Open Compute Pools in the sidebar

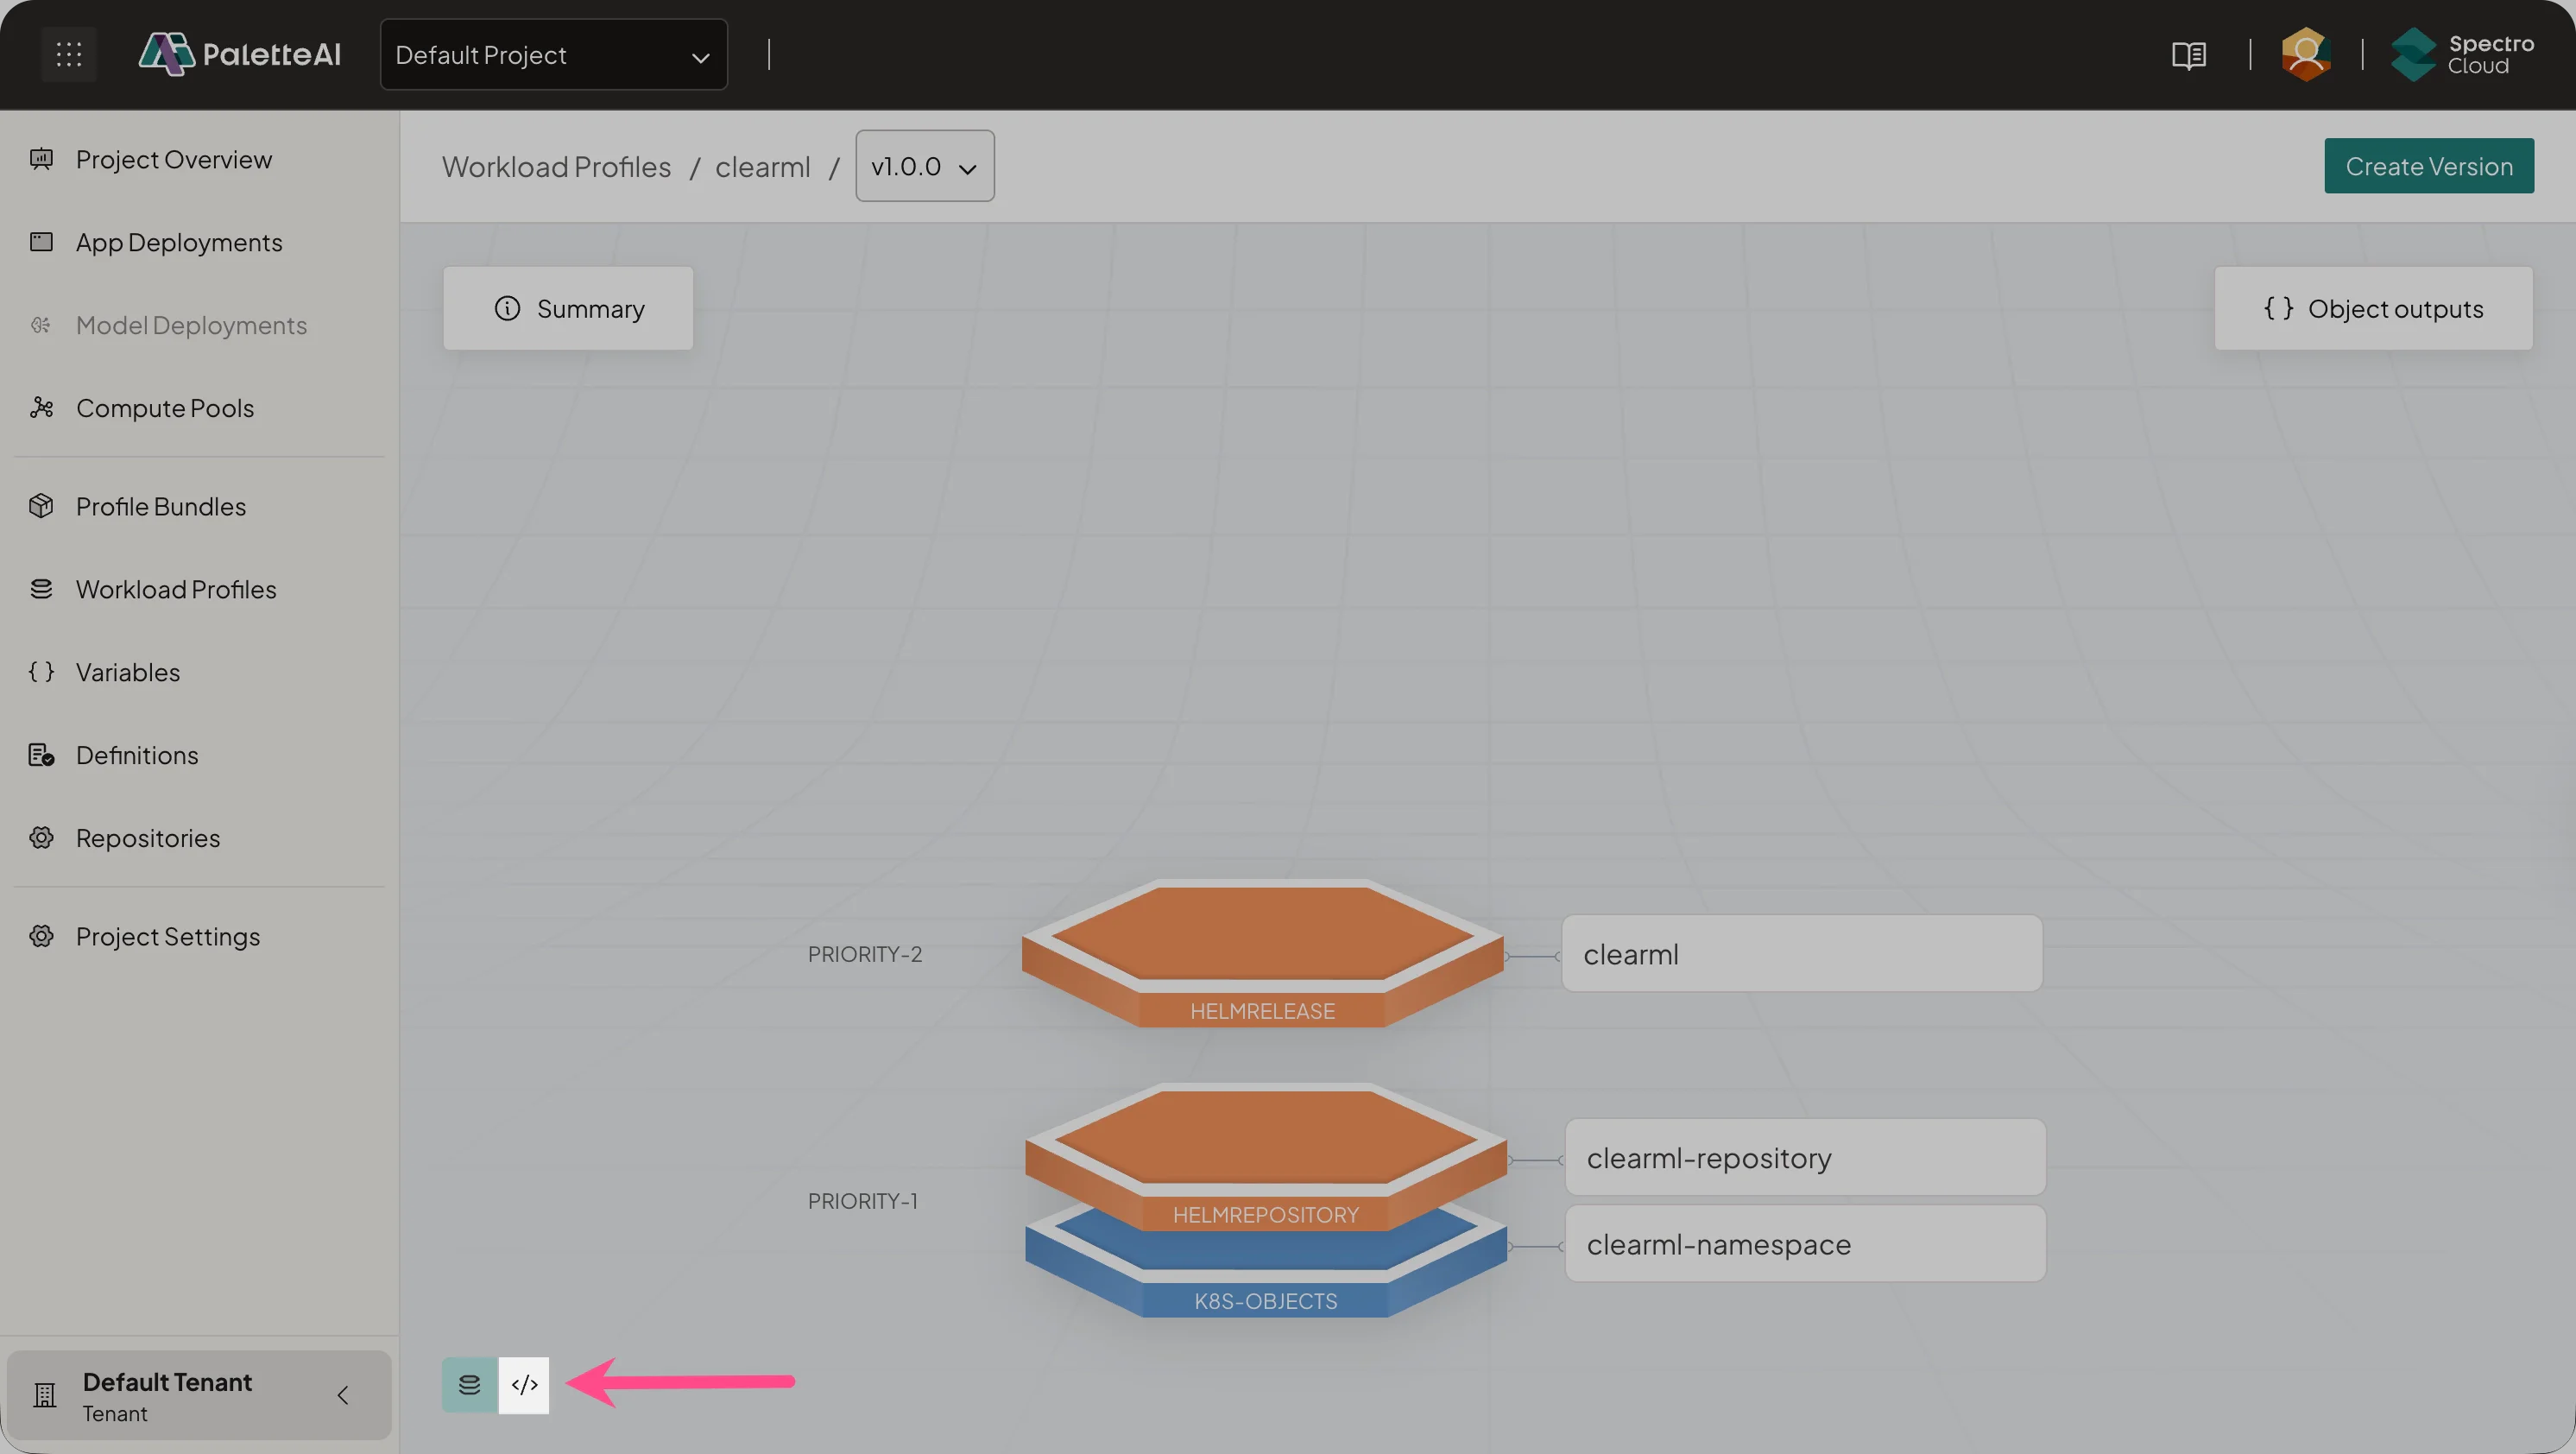tap(165, 408)
